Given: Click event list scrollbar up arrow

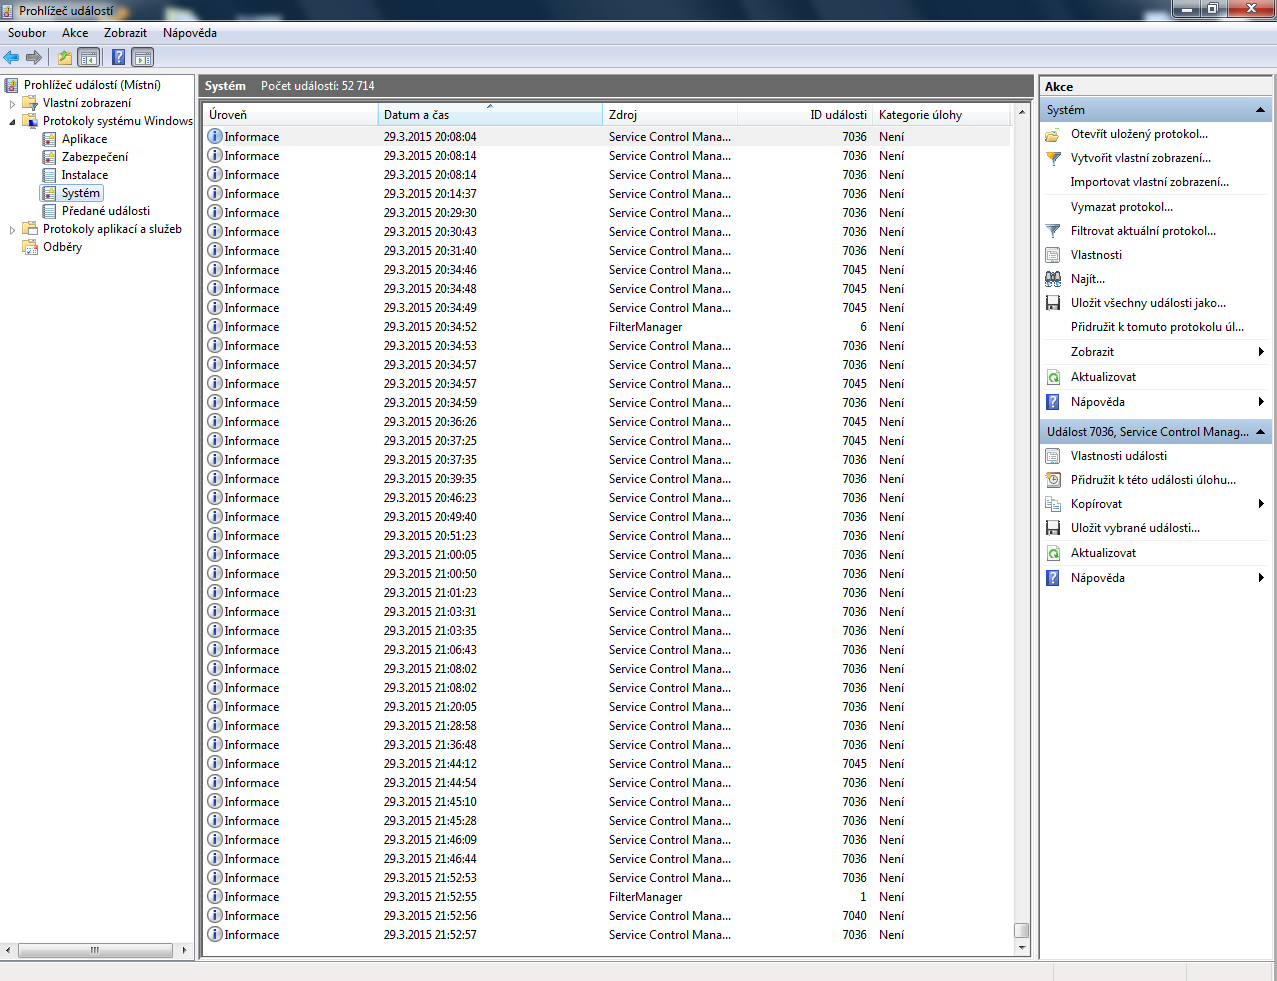Looking at the screenshot, I should (x=1021, y=112).
